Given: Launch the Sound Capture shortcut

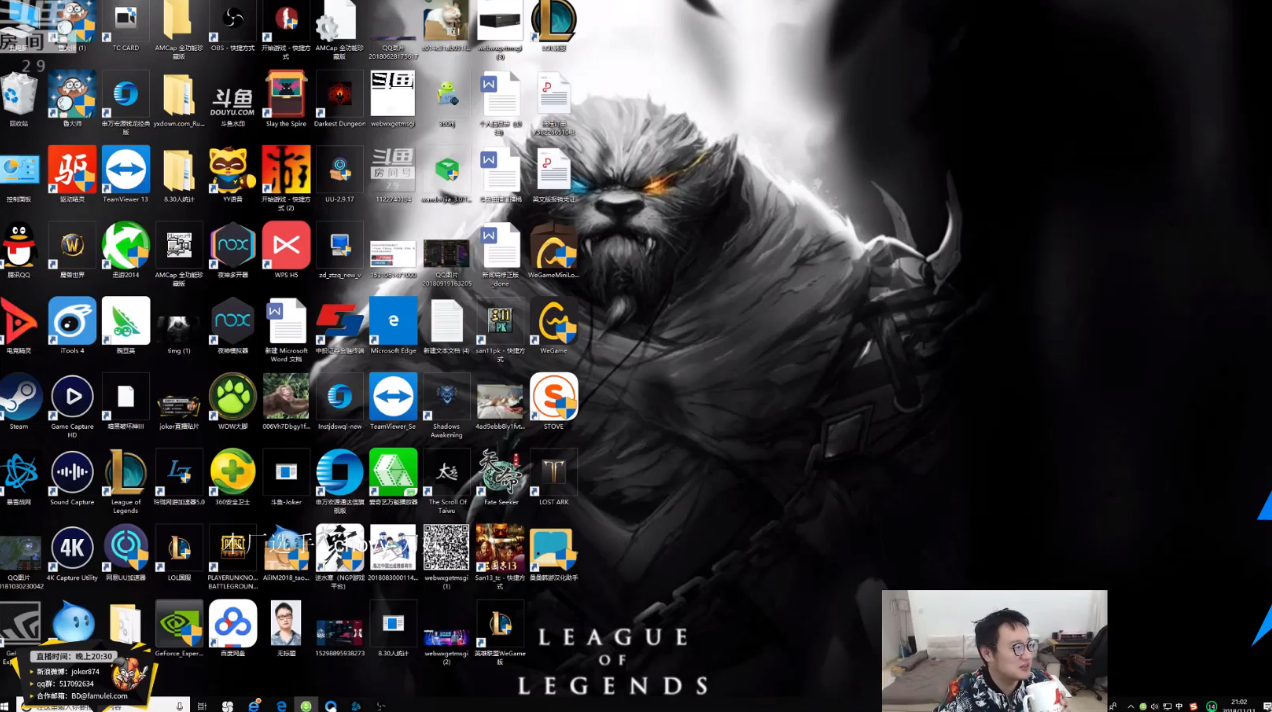Looking at the screenshot, I should pos(72,472).
